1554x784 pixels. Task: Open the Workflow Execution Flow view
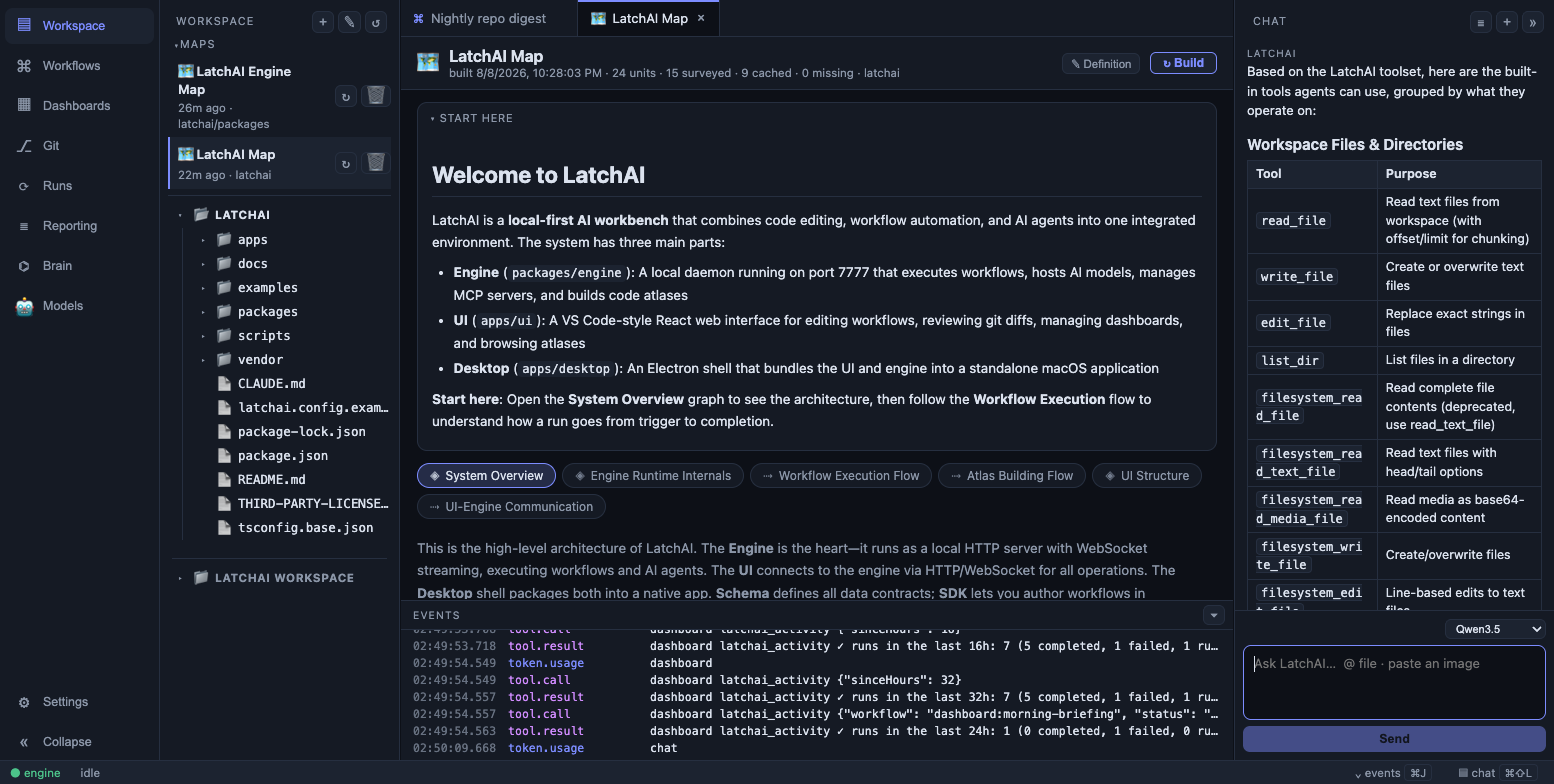841,476
